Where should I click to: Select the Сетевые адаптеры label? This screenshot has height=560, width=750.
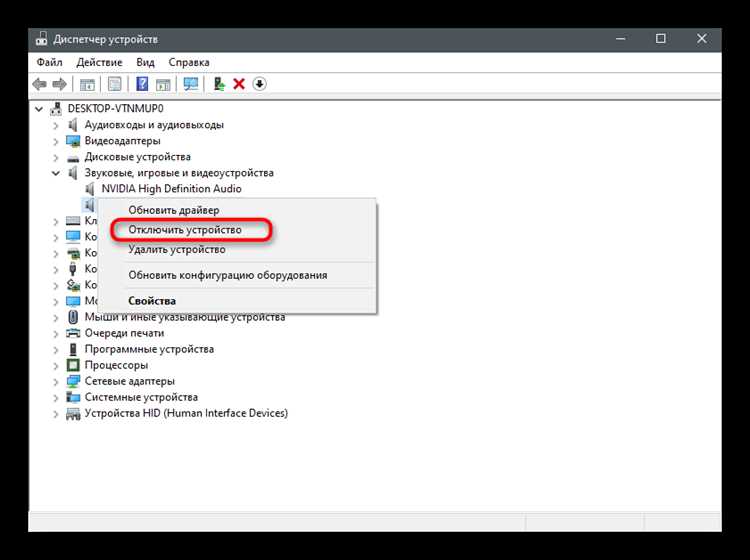130,381
